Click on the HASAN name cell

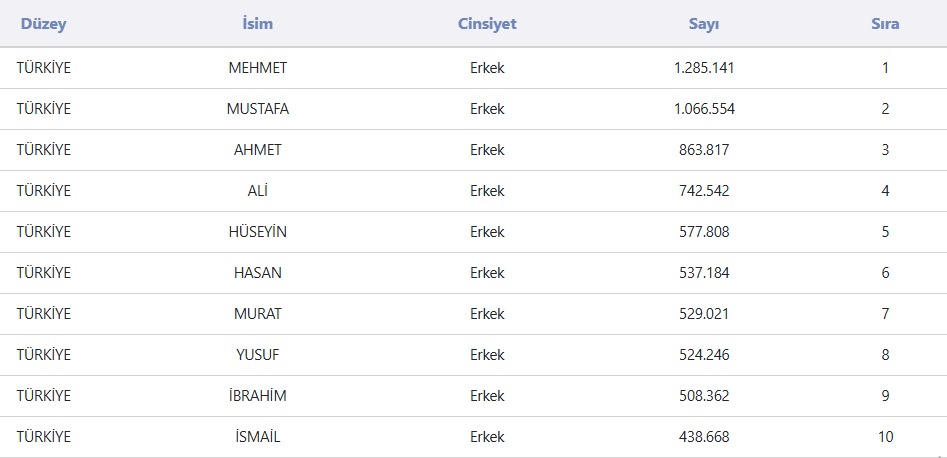pos(257,273)
